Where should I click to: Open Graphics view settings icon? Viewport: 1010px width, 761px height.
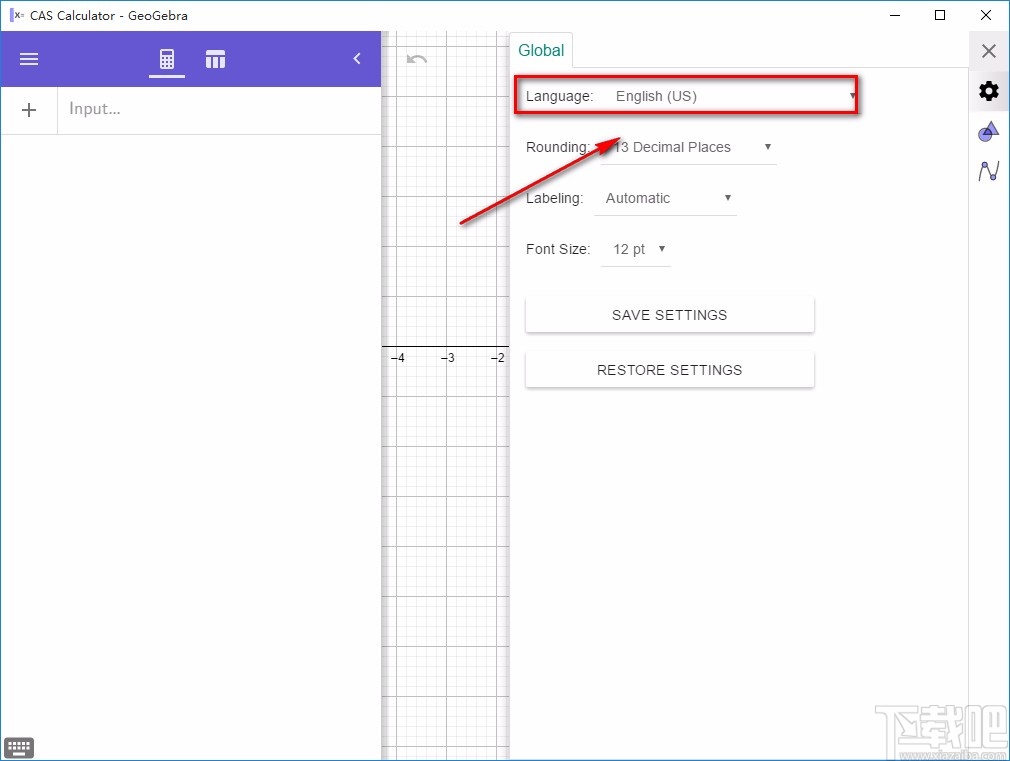click(x=989, y=131)
